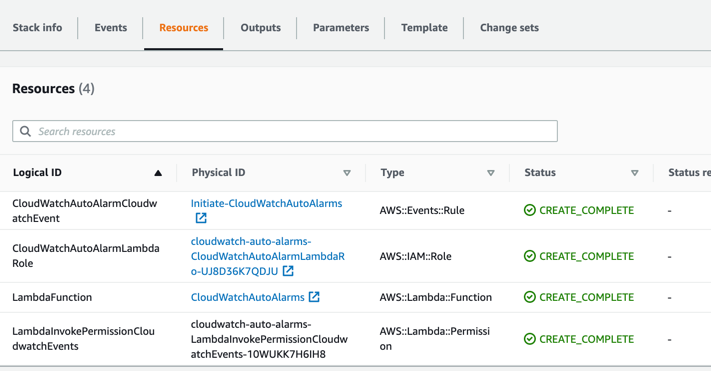Click the Resources (4) heading
This screenshot has width=711, height=371.
click(x=54, y=88)
